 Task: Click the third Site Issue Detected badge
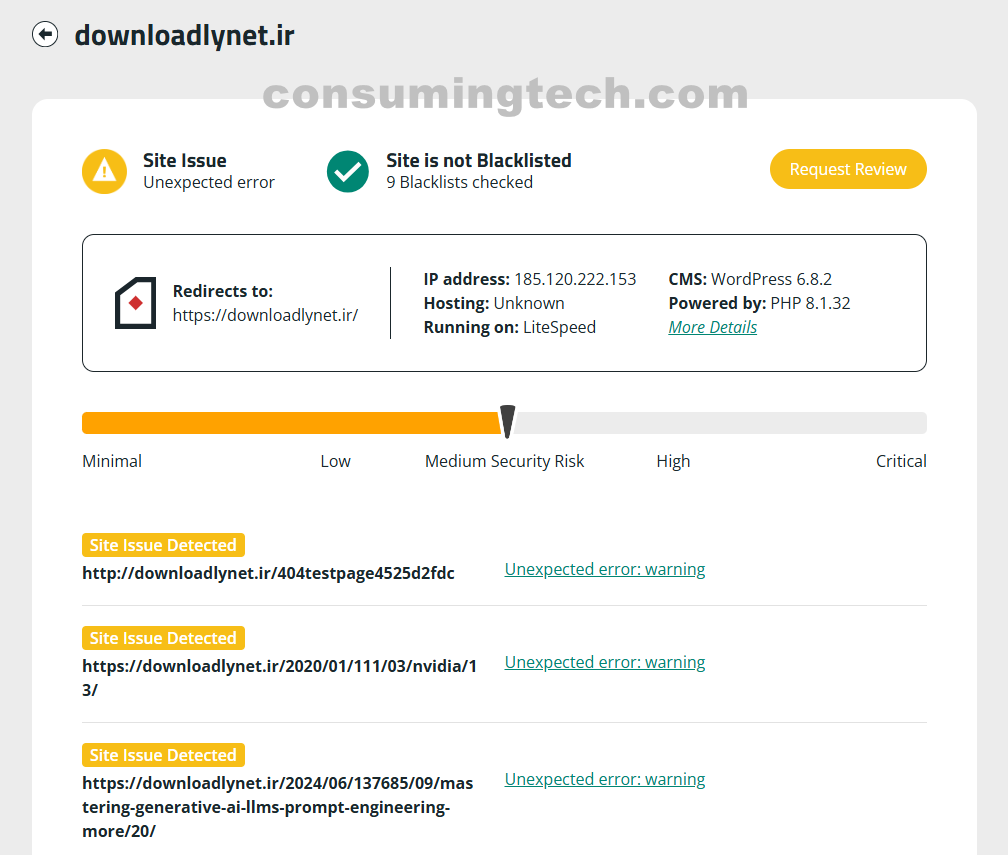coord(163,755)
